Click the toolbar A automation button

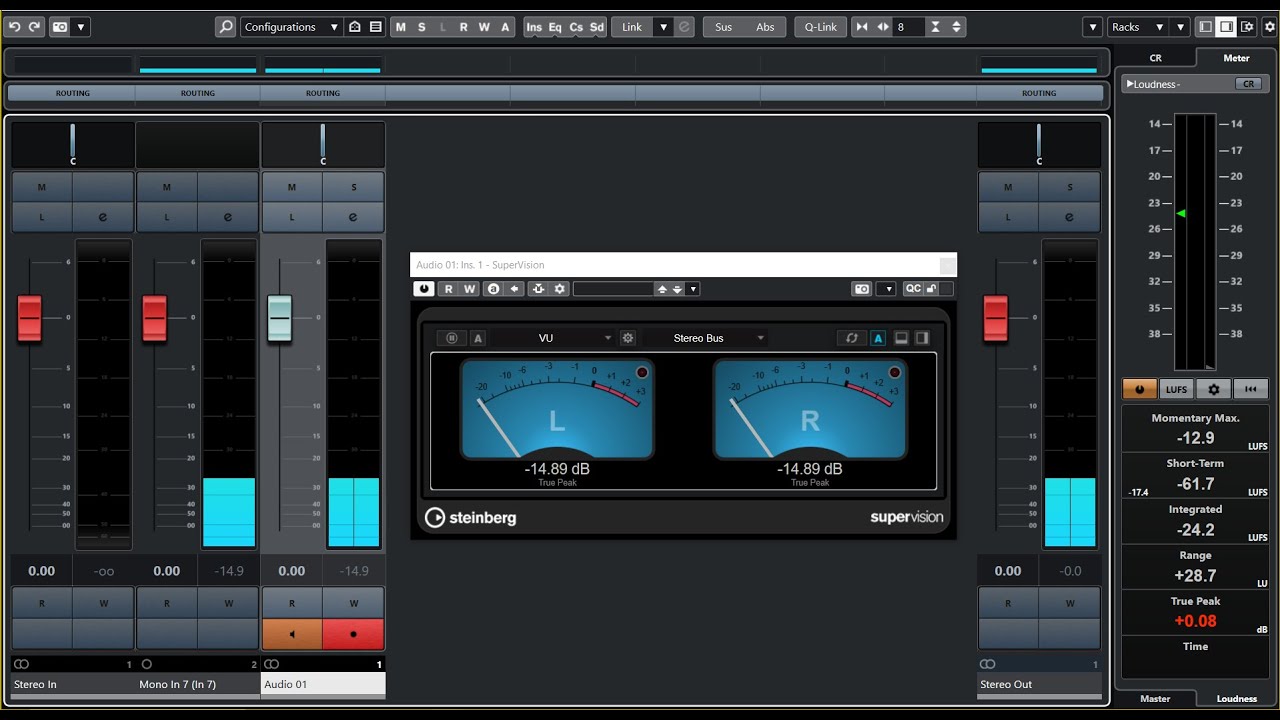click(505, 27)
